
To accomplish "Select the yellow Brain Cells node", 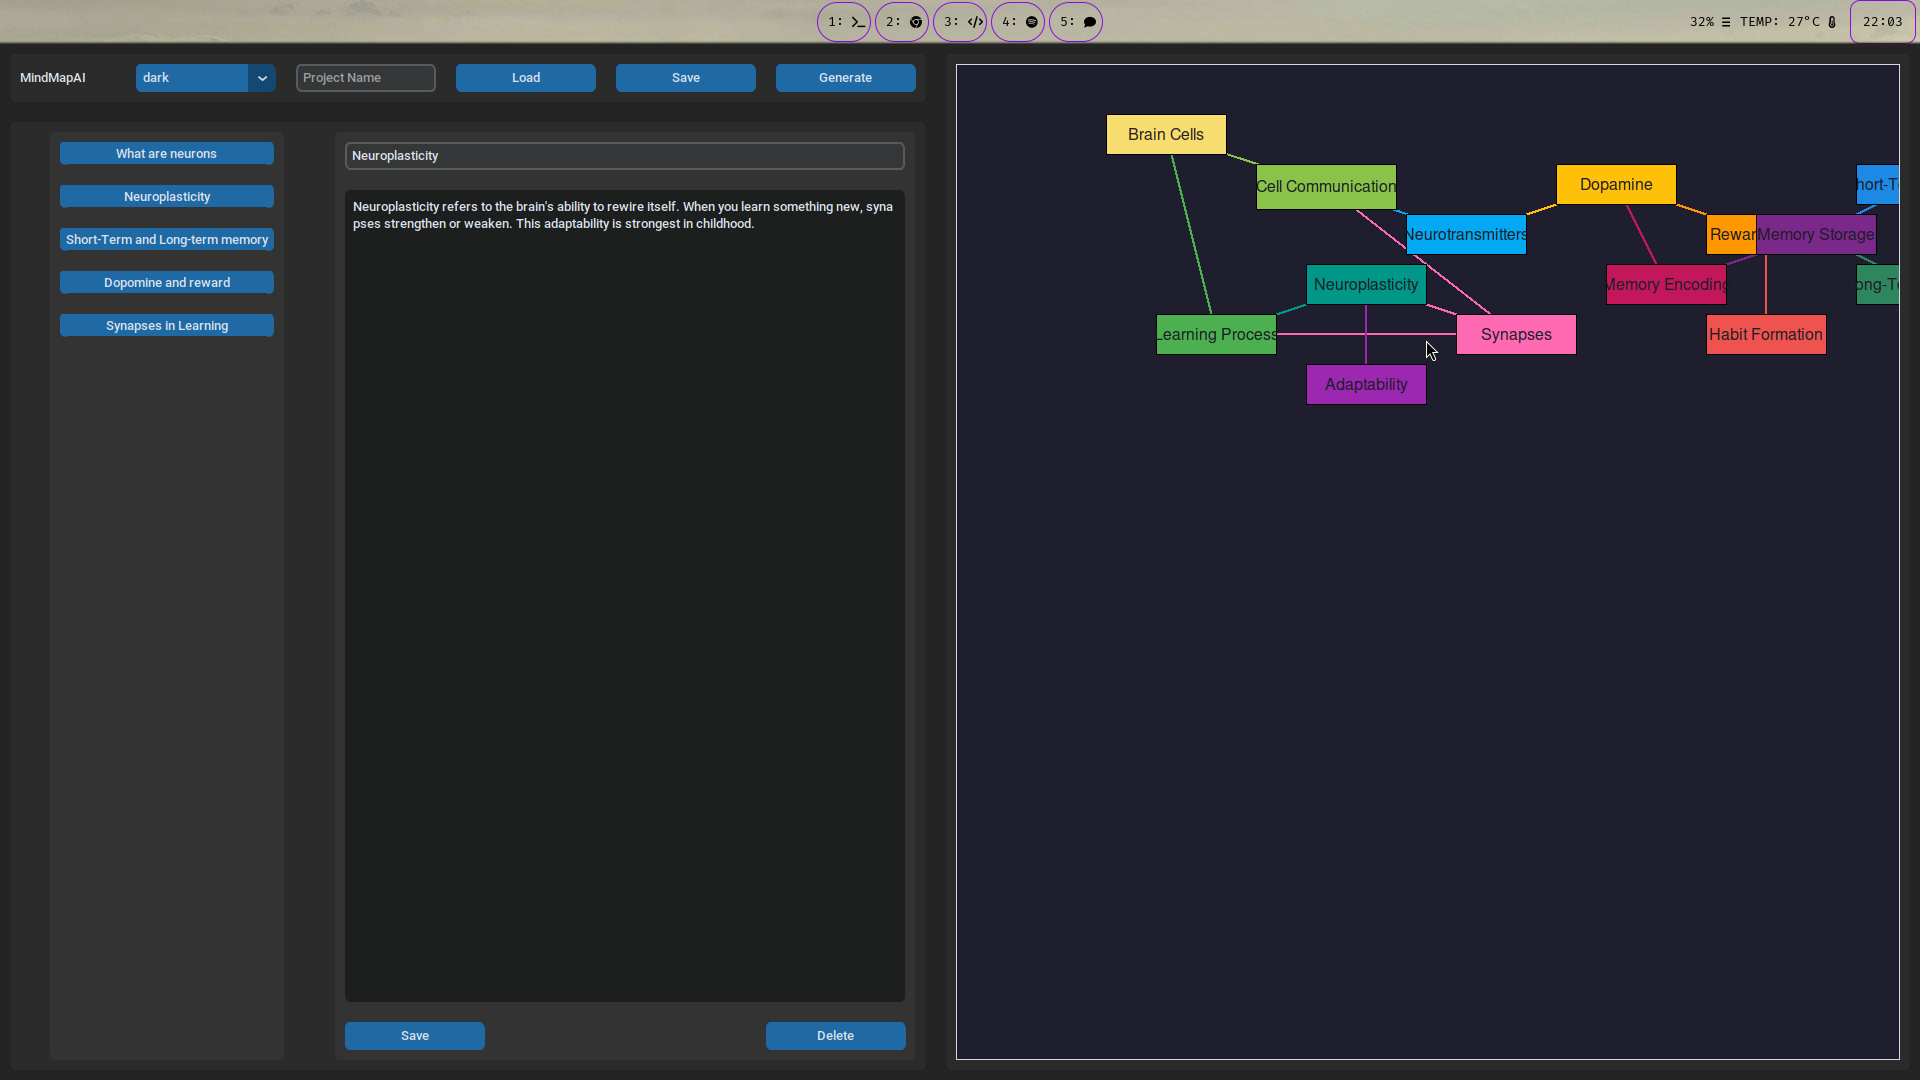I will pos(1166,135).
